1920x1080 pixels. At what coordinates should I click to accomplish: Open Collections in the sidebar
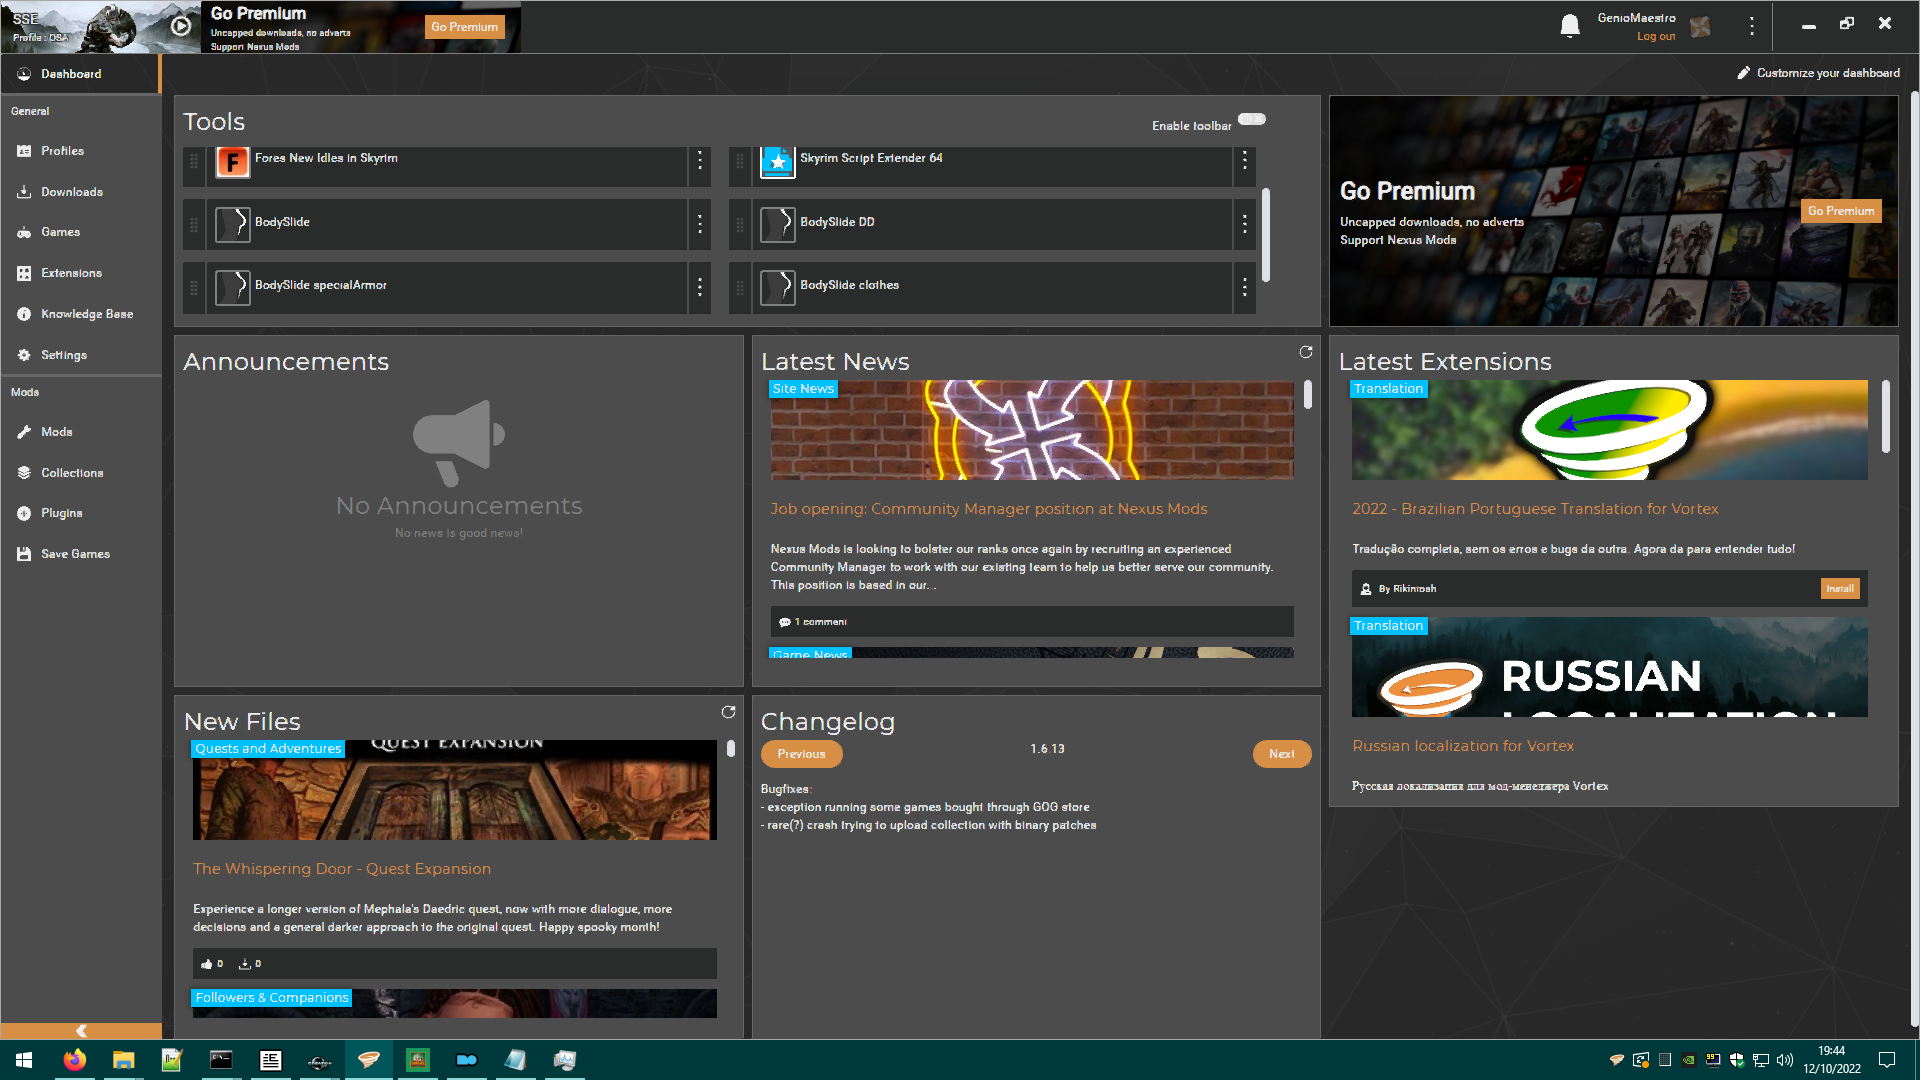click(x=80, y=473)
